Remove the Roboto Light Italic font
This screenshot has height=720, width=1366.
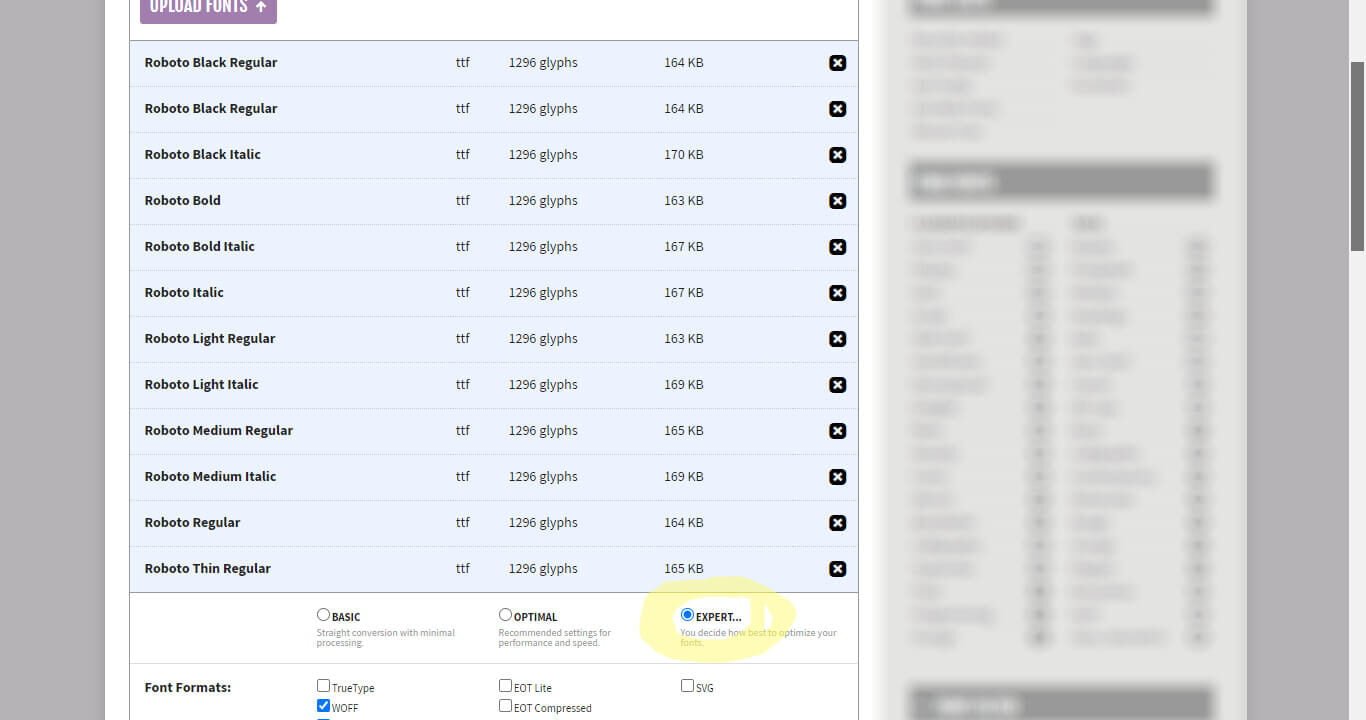837,385
